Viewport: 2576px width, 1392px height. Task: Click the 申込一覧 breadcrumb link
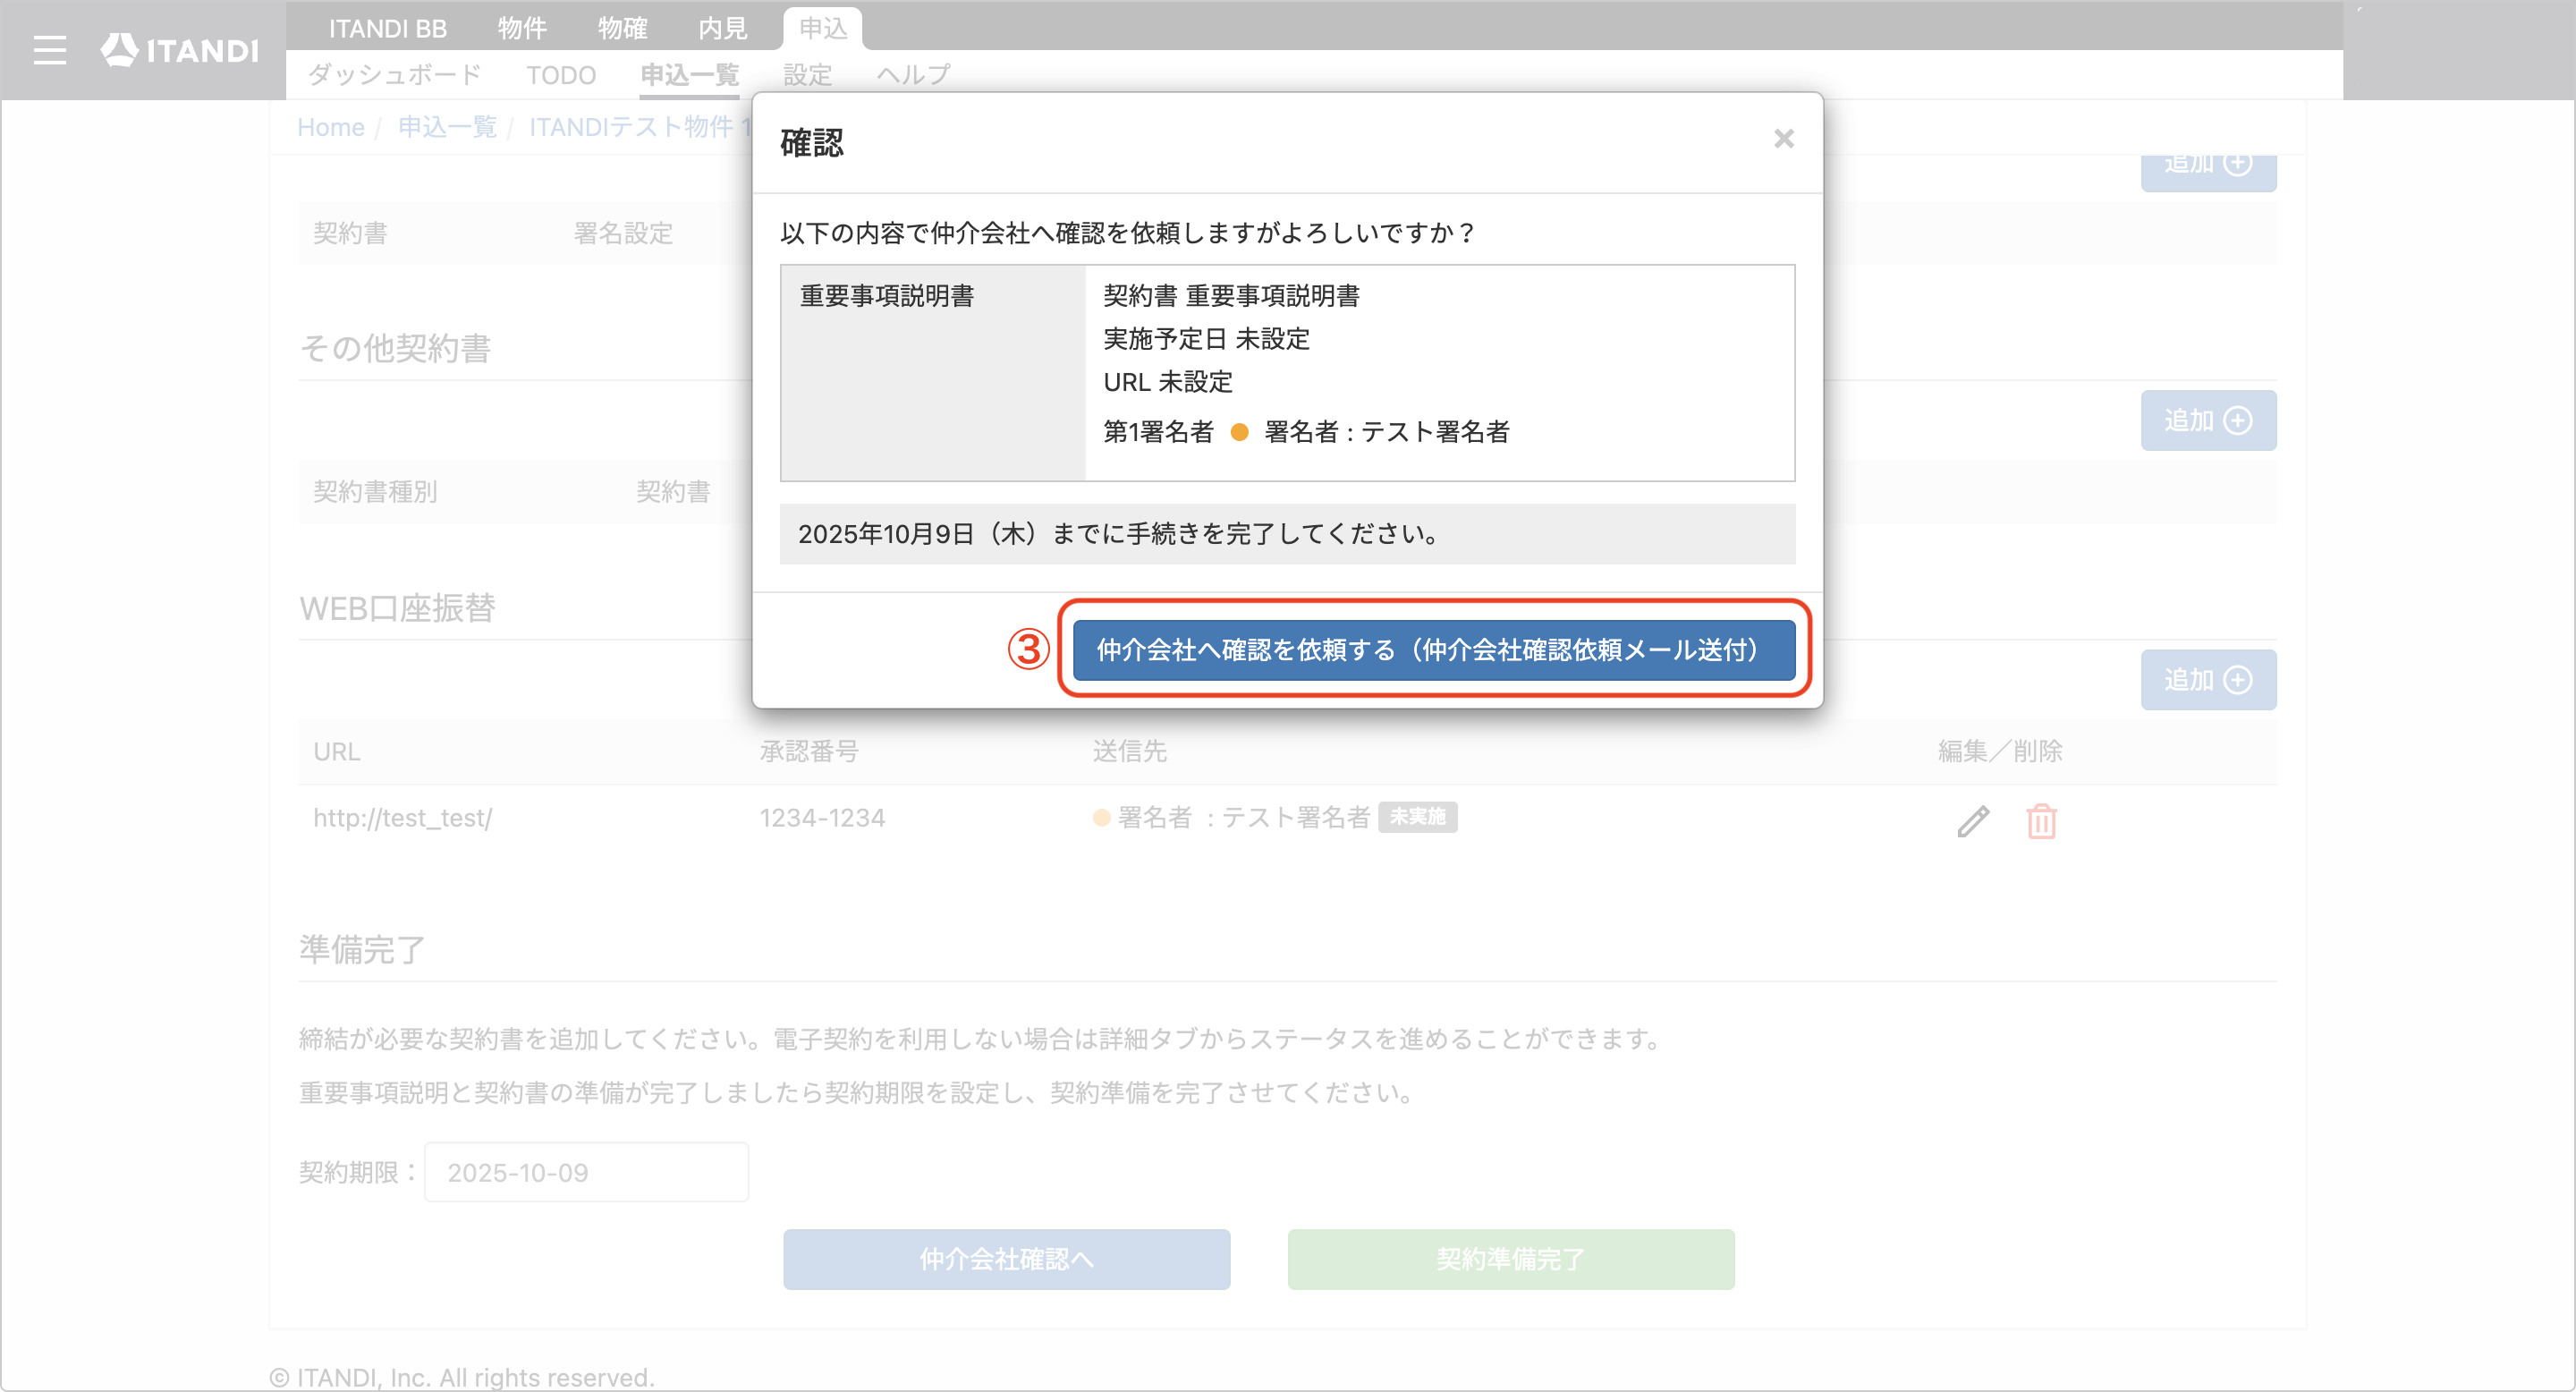[447, 127]
